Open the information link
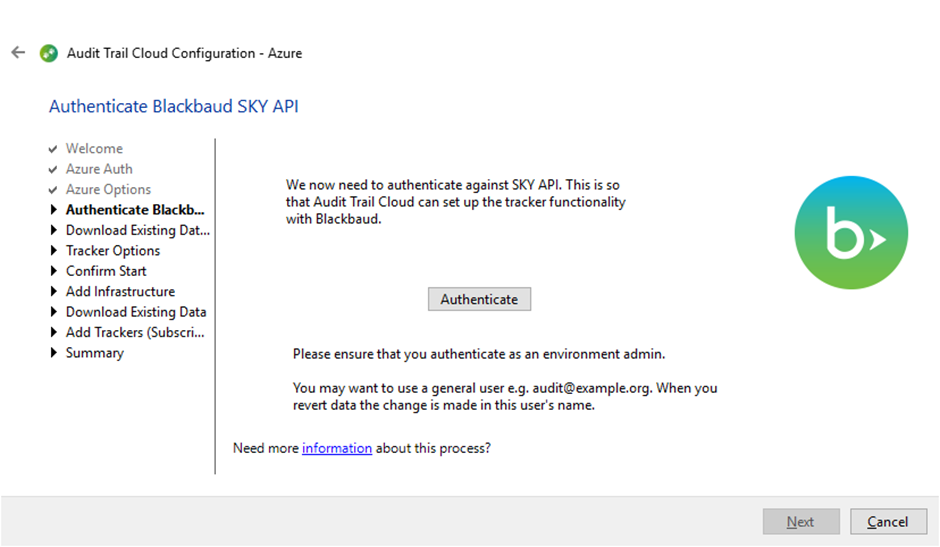The height and width of the screenshot is (547, 940). 337,448
